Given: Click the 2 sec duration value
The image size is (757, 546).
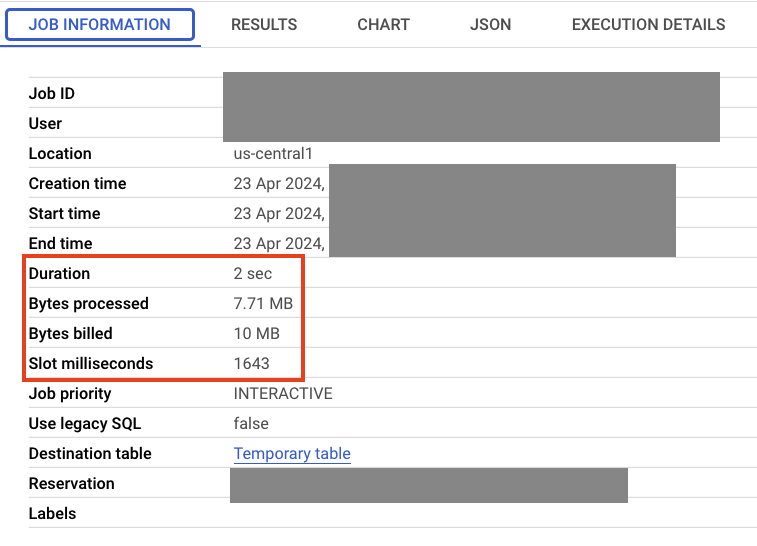Looking at the screenshot, I should [x=252, y=274].
